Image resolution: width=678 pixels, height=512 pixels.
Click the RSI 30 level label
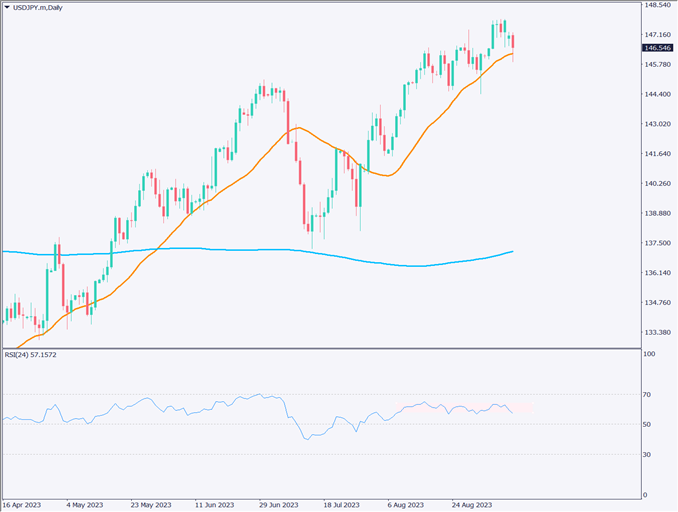click(648, 454)
